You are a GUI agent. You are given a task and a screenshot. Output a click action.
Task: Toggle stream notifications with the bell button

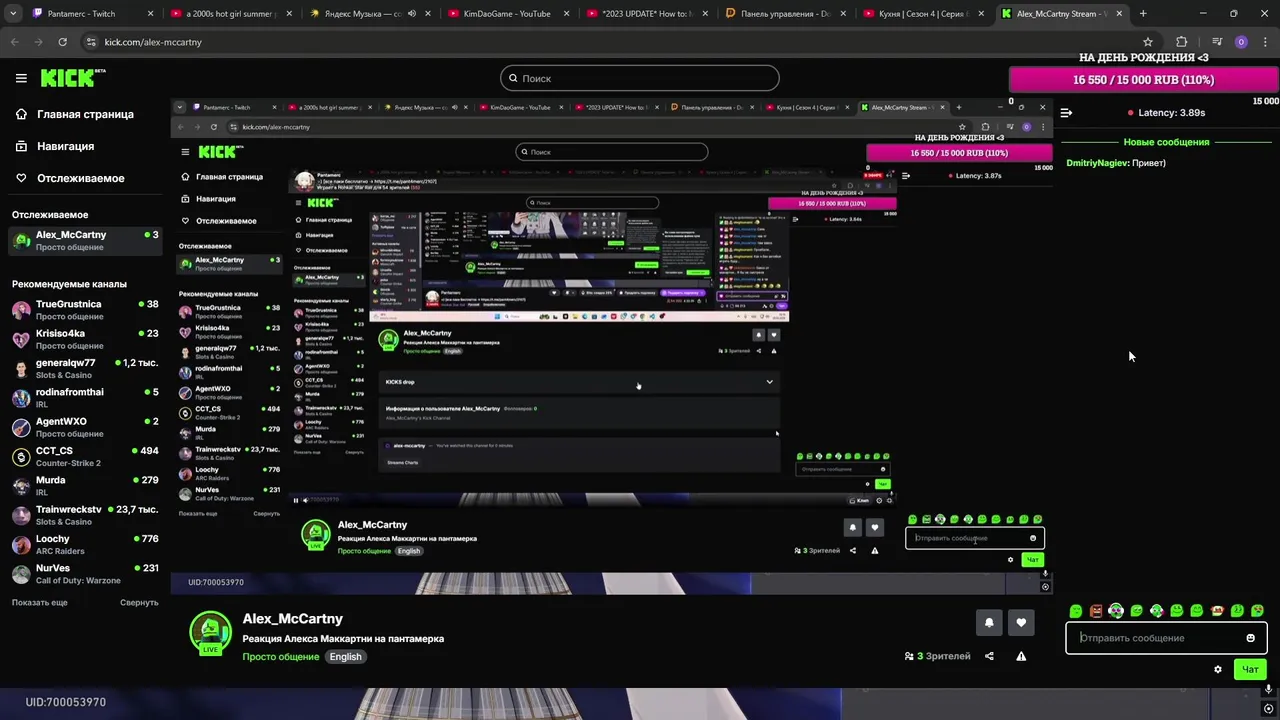tap(989, 622)
